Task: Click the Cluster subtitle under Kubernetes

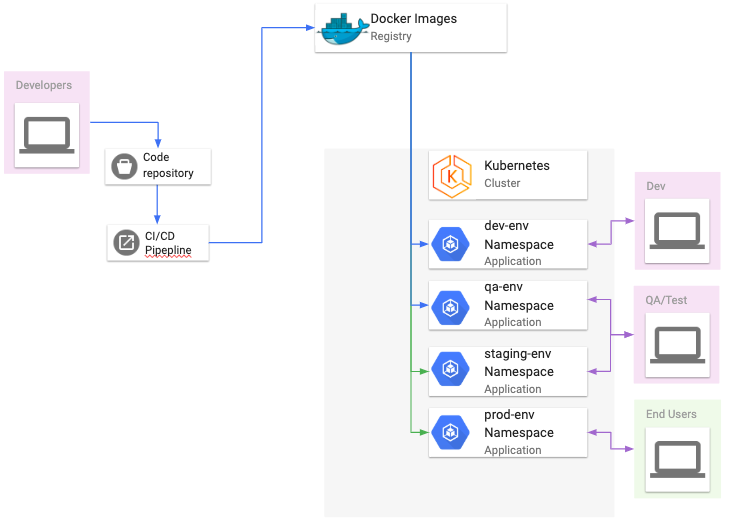Action: 502,183
